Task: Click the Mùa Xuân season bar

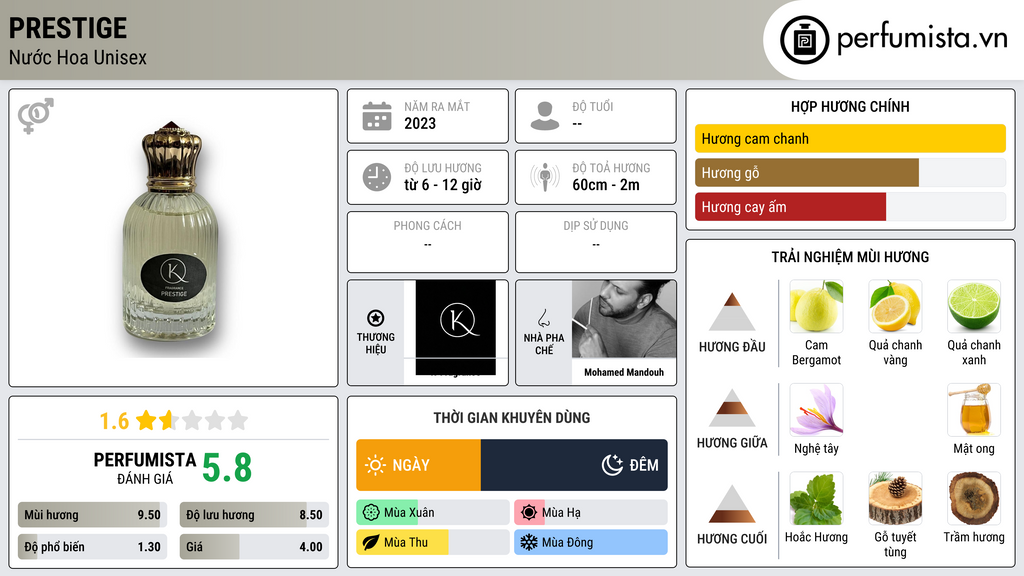Action: click(433, 513)
